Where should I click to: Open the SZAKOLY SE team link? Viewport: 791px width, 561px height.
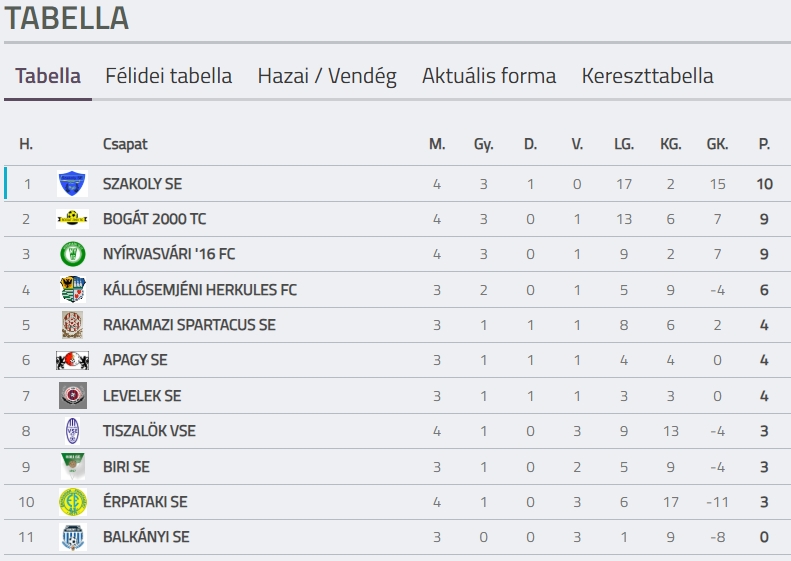(x=142, y=184)
